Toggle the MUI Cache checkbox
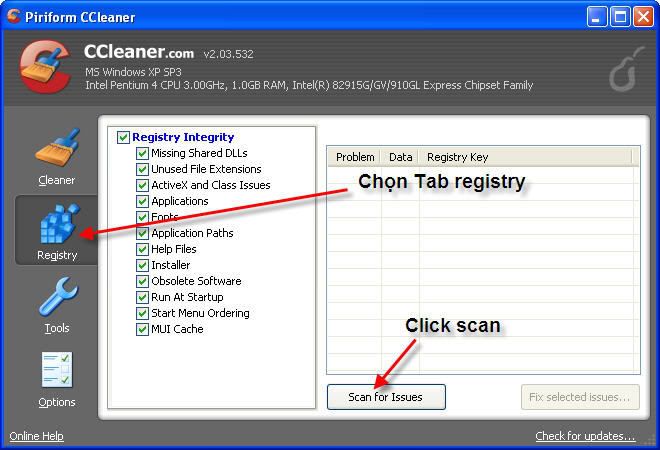660x450 pixels. tap(142, 329)
